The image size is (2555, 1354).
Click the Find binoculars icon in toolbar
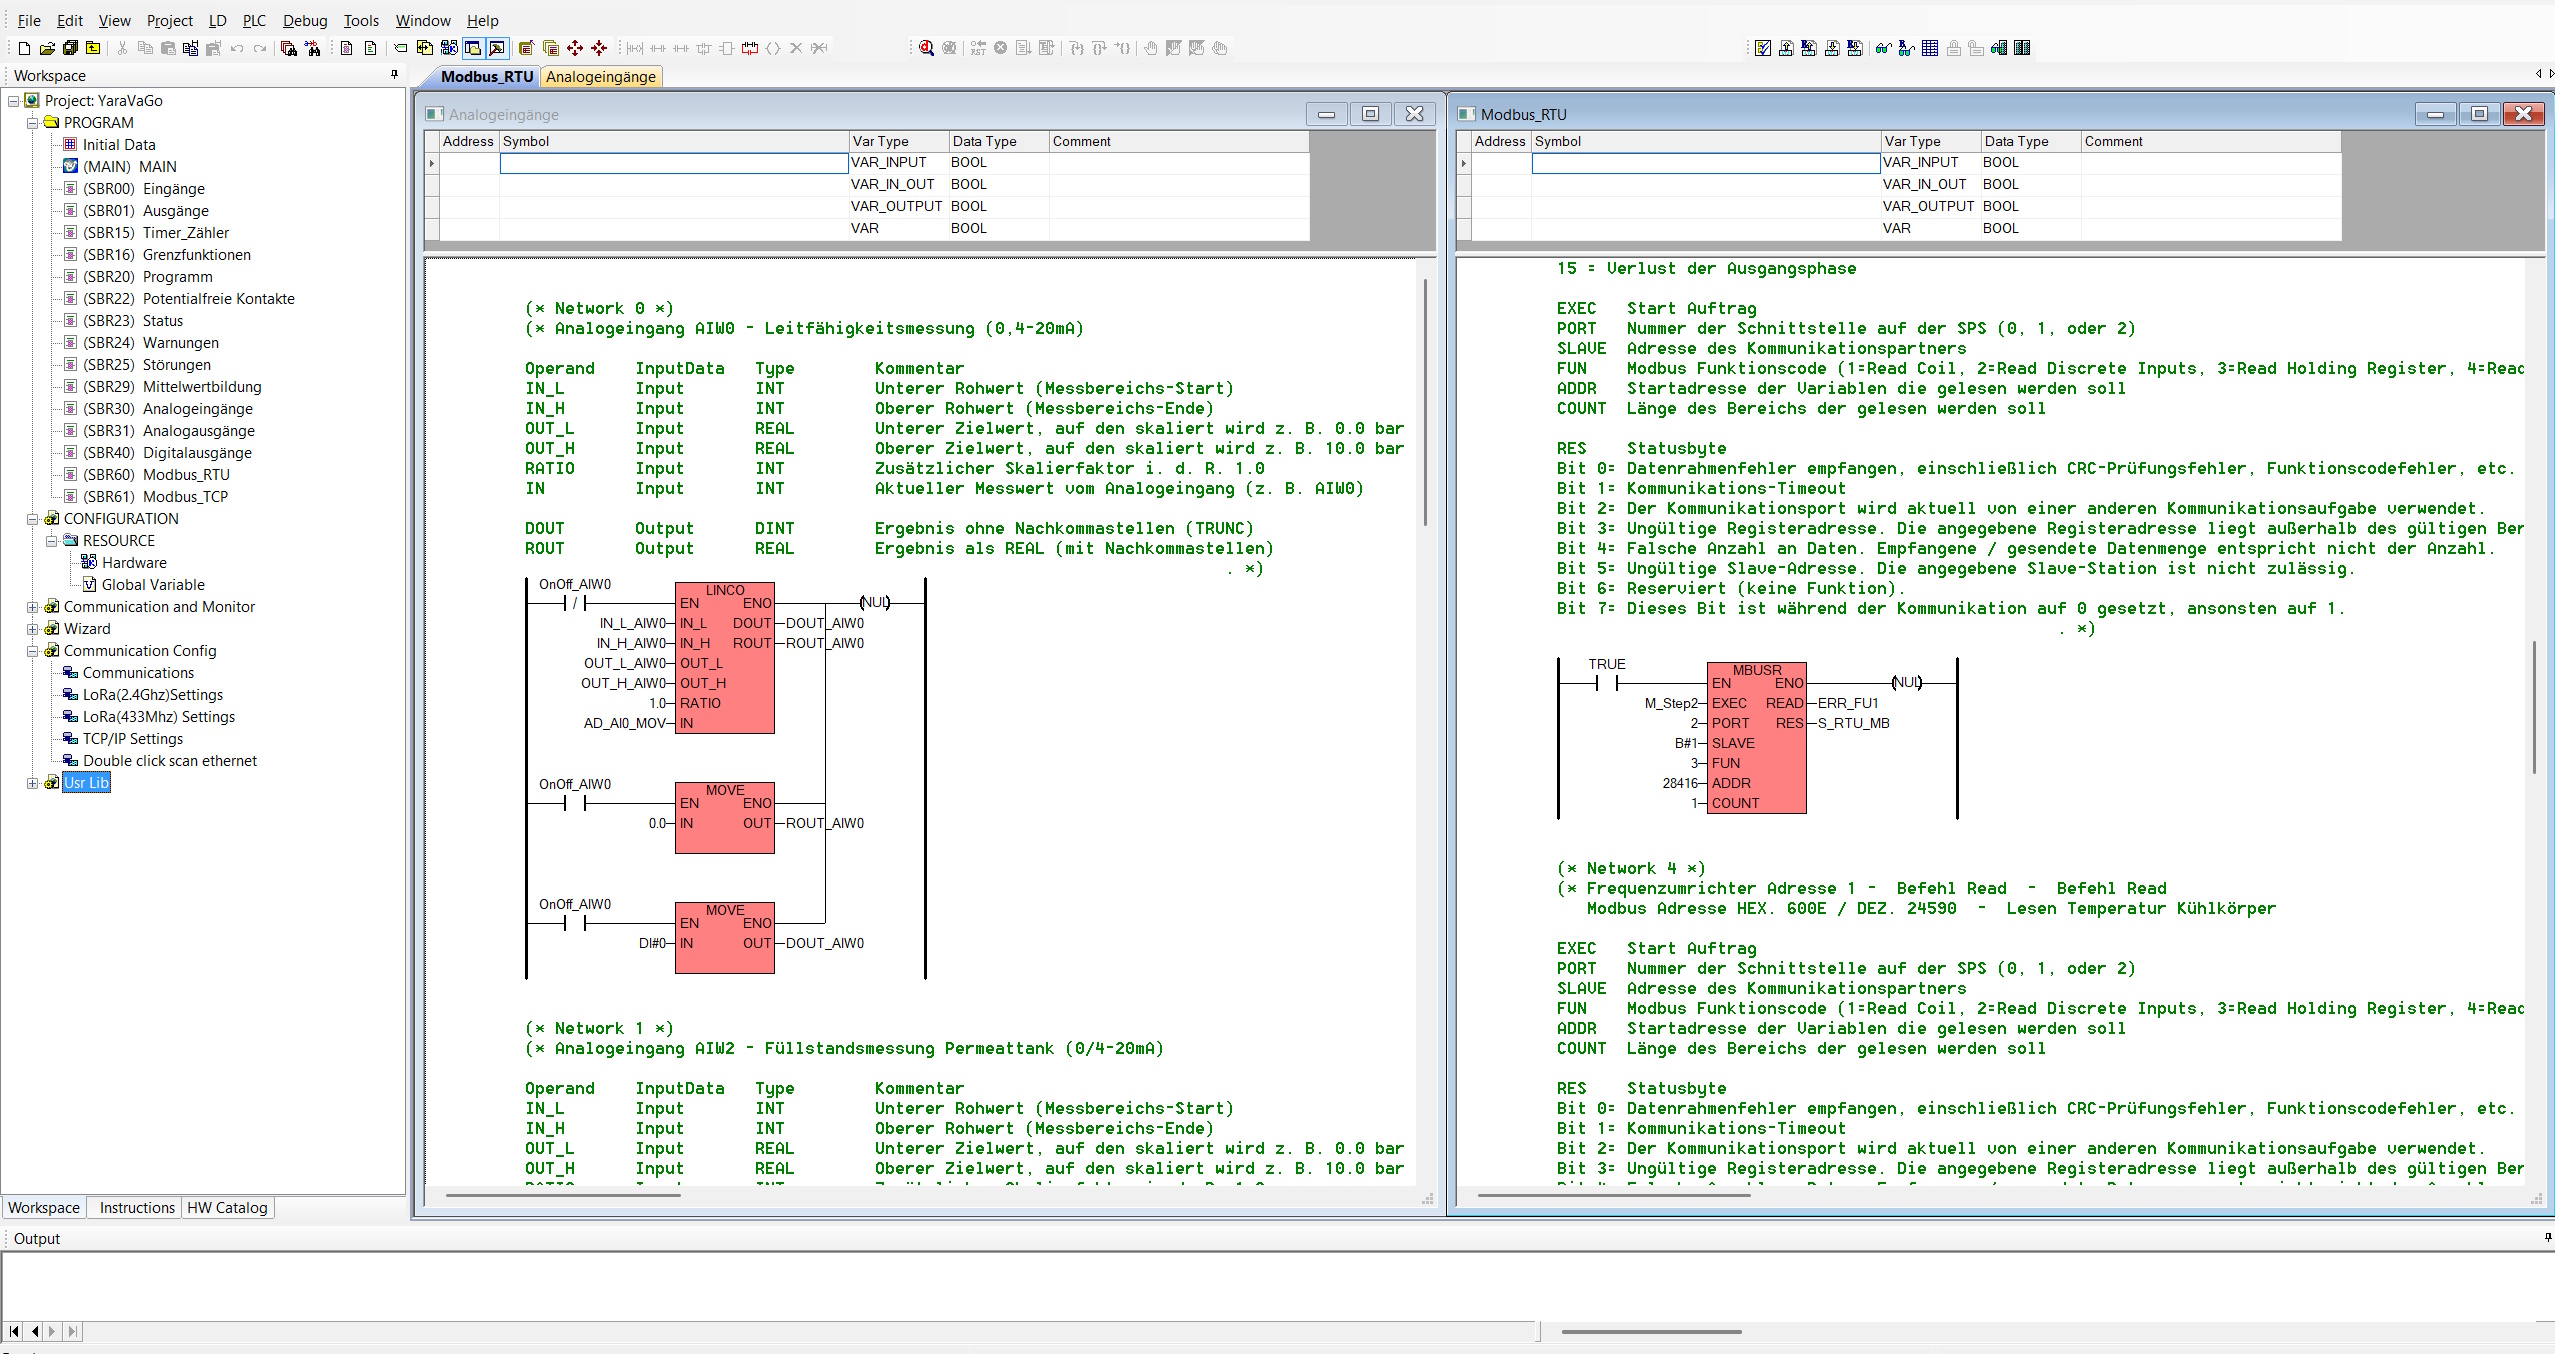[288, 48]
